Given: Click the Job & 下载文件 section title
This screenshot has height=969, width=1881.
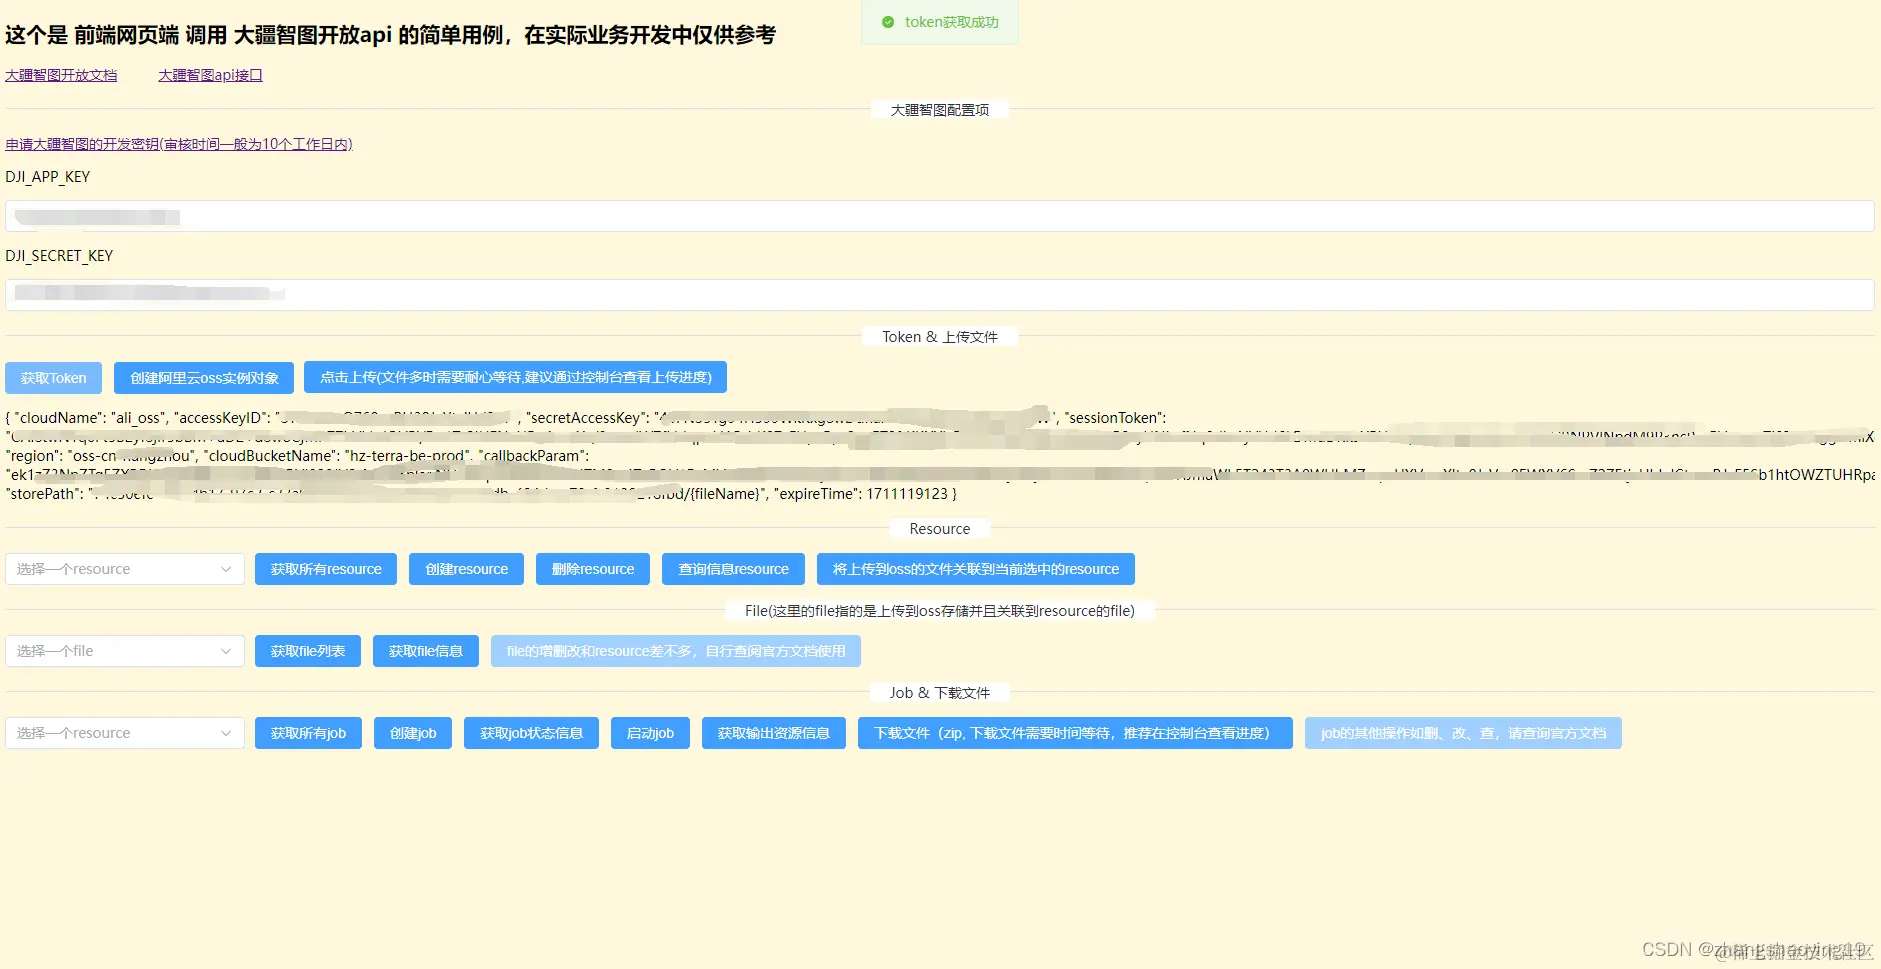Looking at the screenshot, I should point(940,693).
